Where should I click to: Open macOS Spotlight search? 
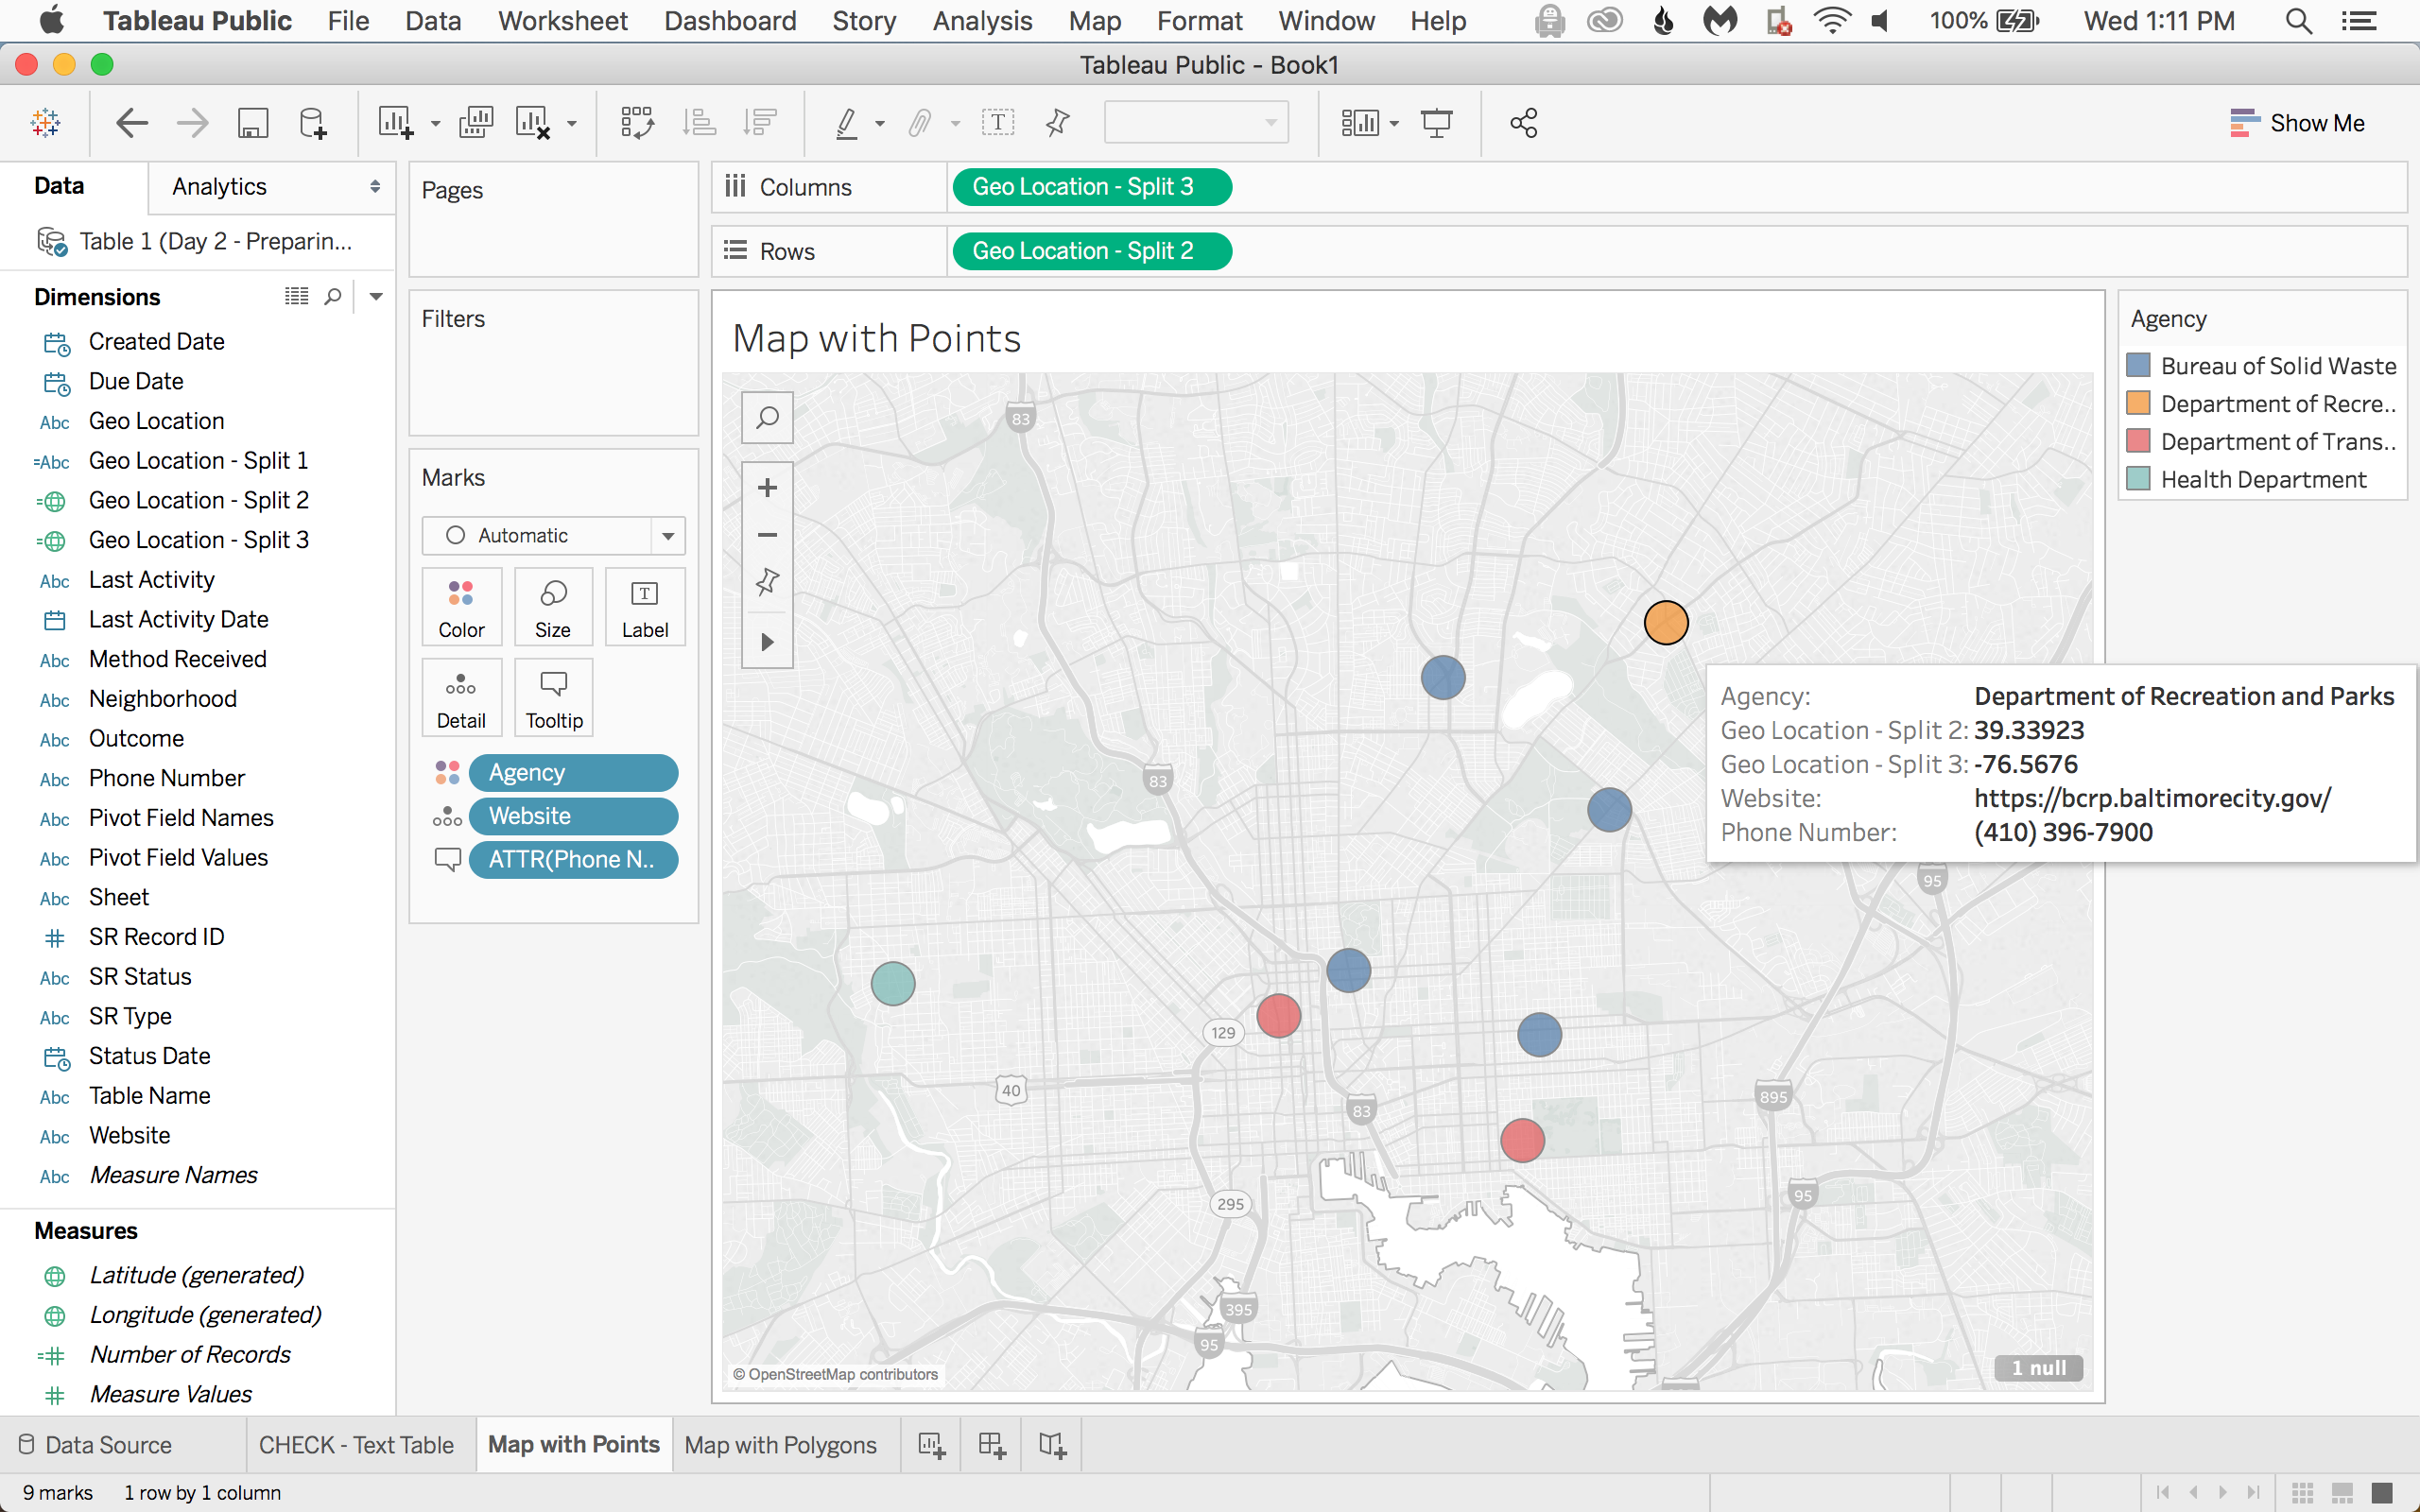pos(2298,21)
